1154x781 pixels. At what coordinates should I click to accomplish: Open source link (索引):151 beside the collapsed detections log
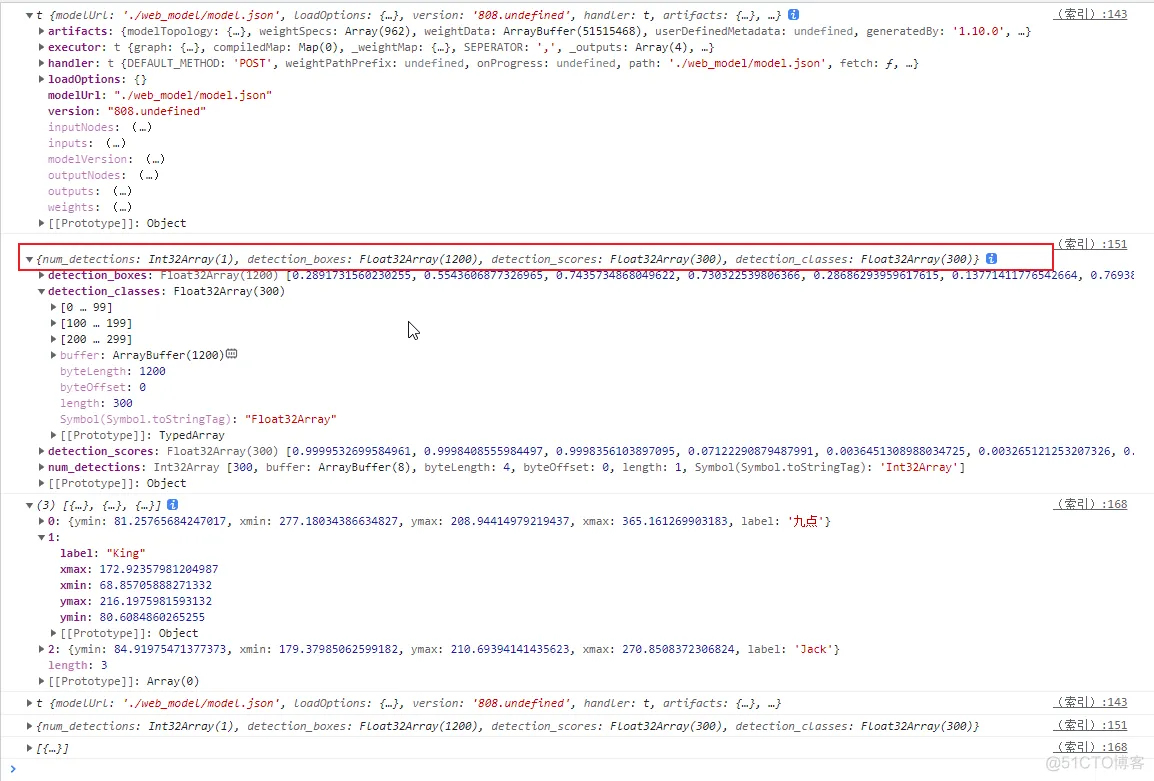(x=1090, y=725)
